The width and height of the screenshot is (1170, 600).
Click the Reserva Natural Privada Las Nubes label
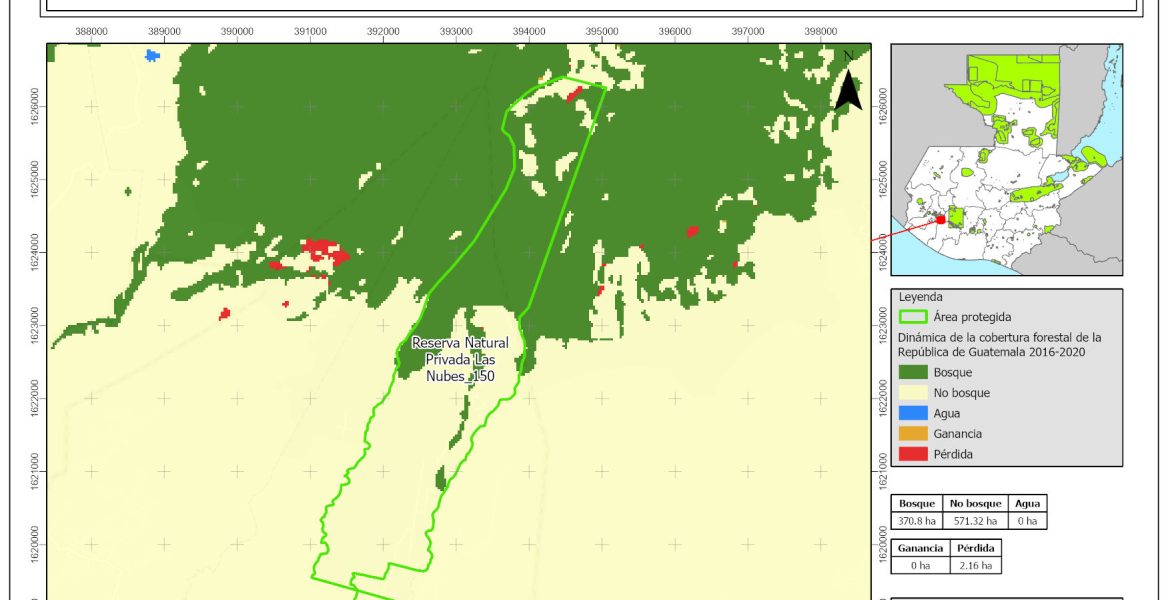[x=460, y=359]
